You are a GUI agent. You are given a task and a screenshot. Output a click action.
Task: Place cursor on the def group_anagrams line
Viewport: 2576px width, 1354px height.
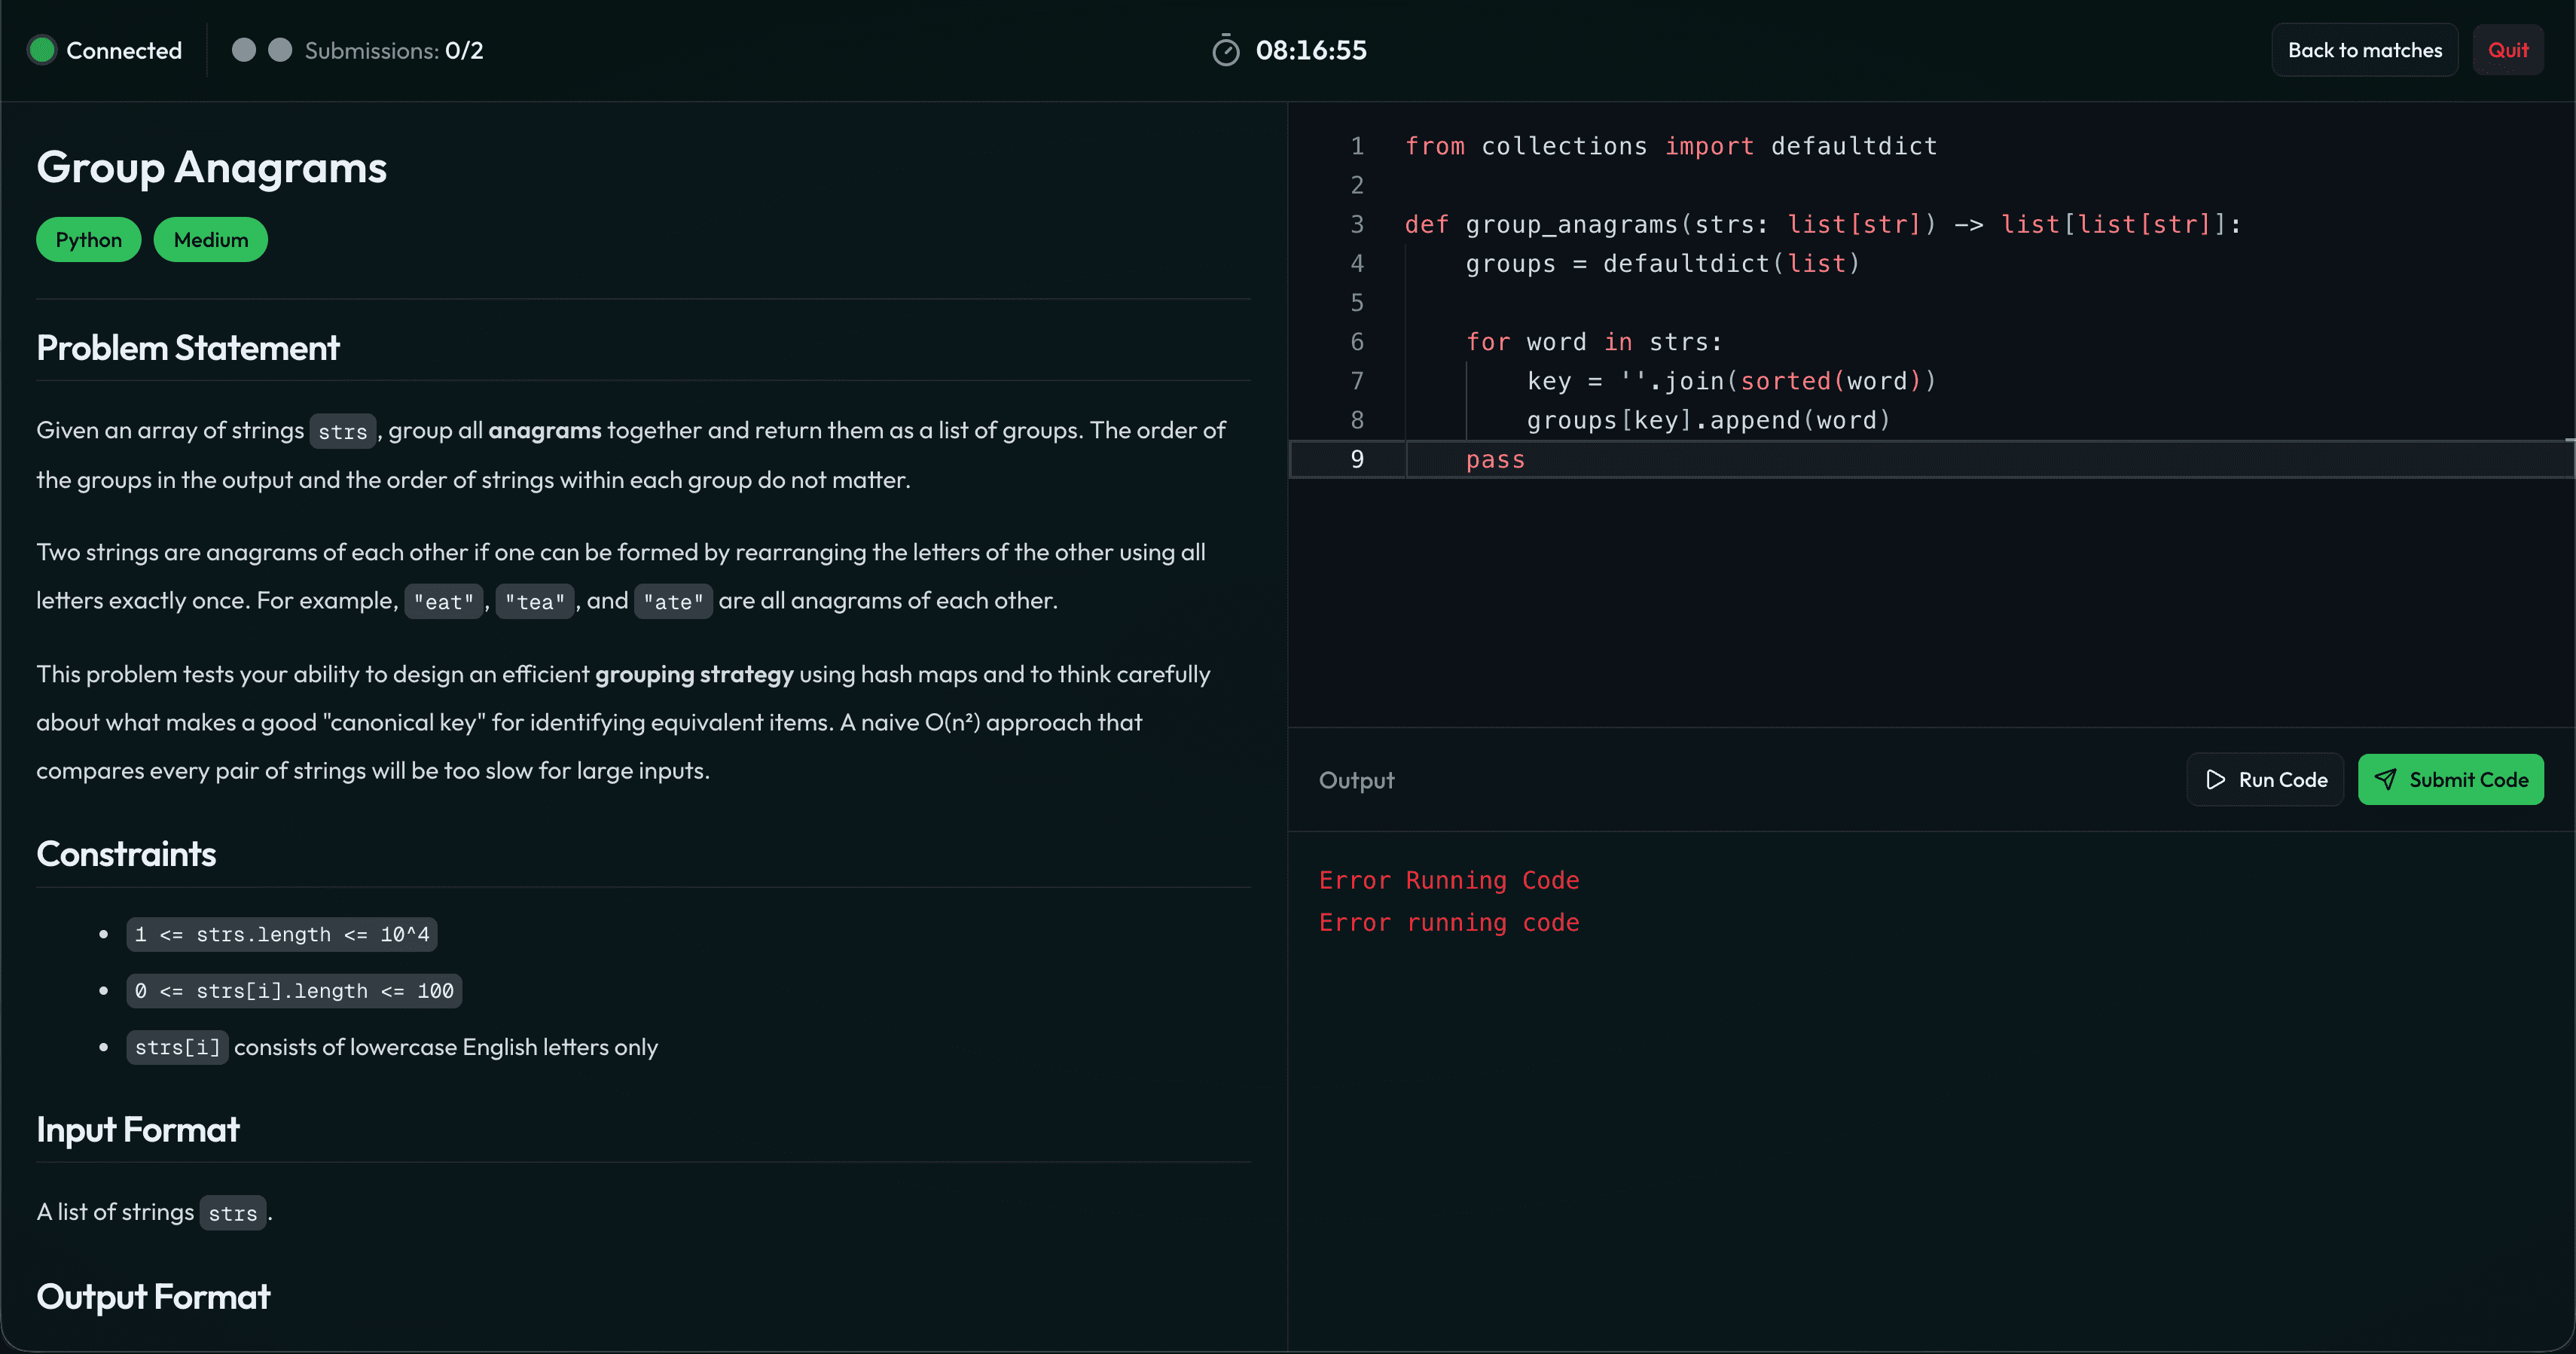[1823, 224]
